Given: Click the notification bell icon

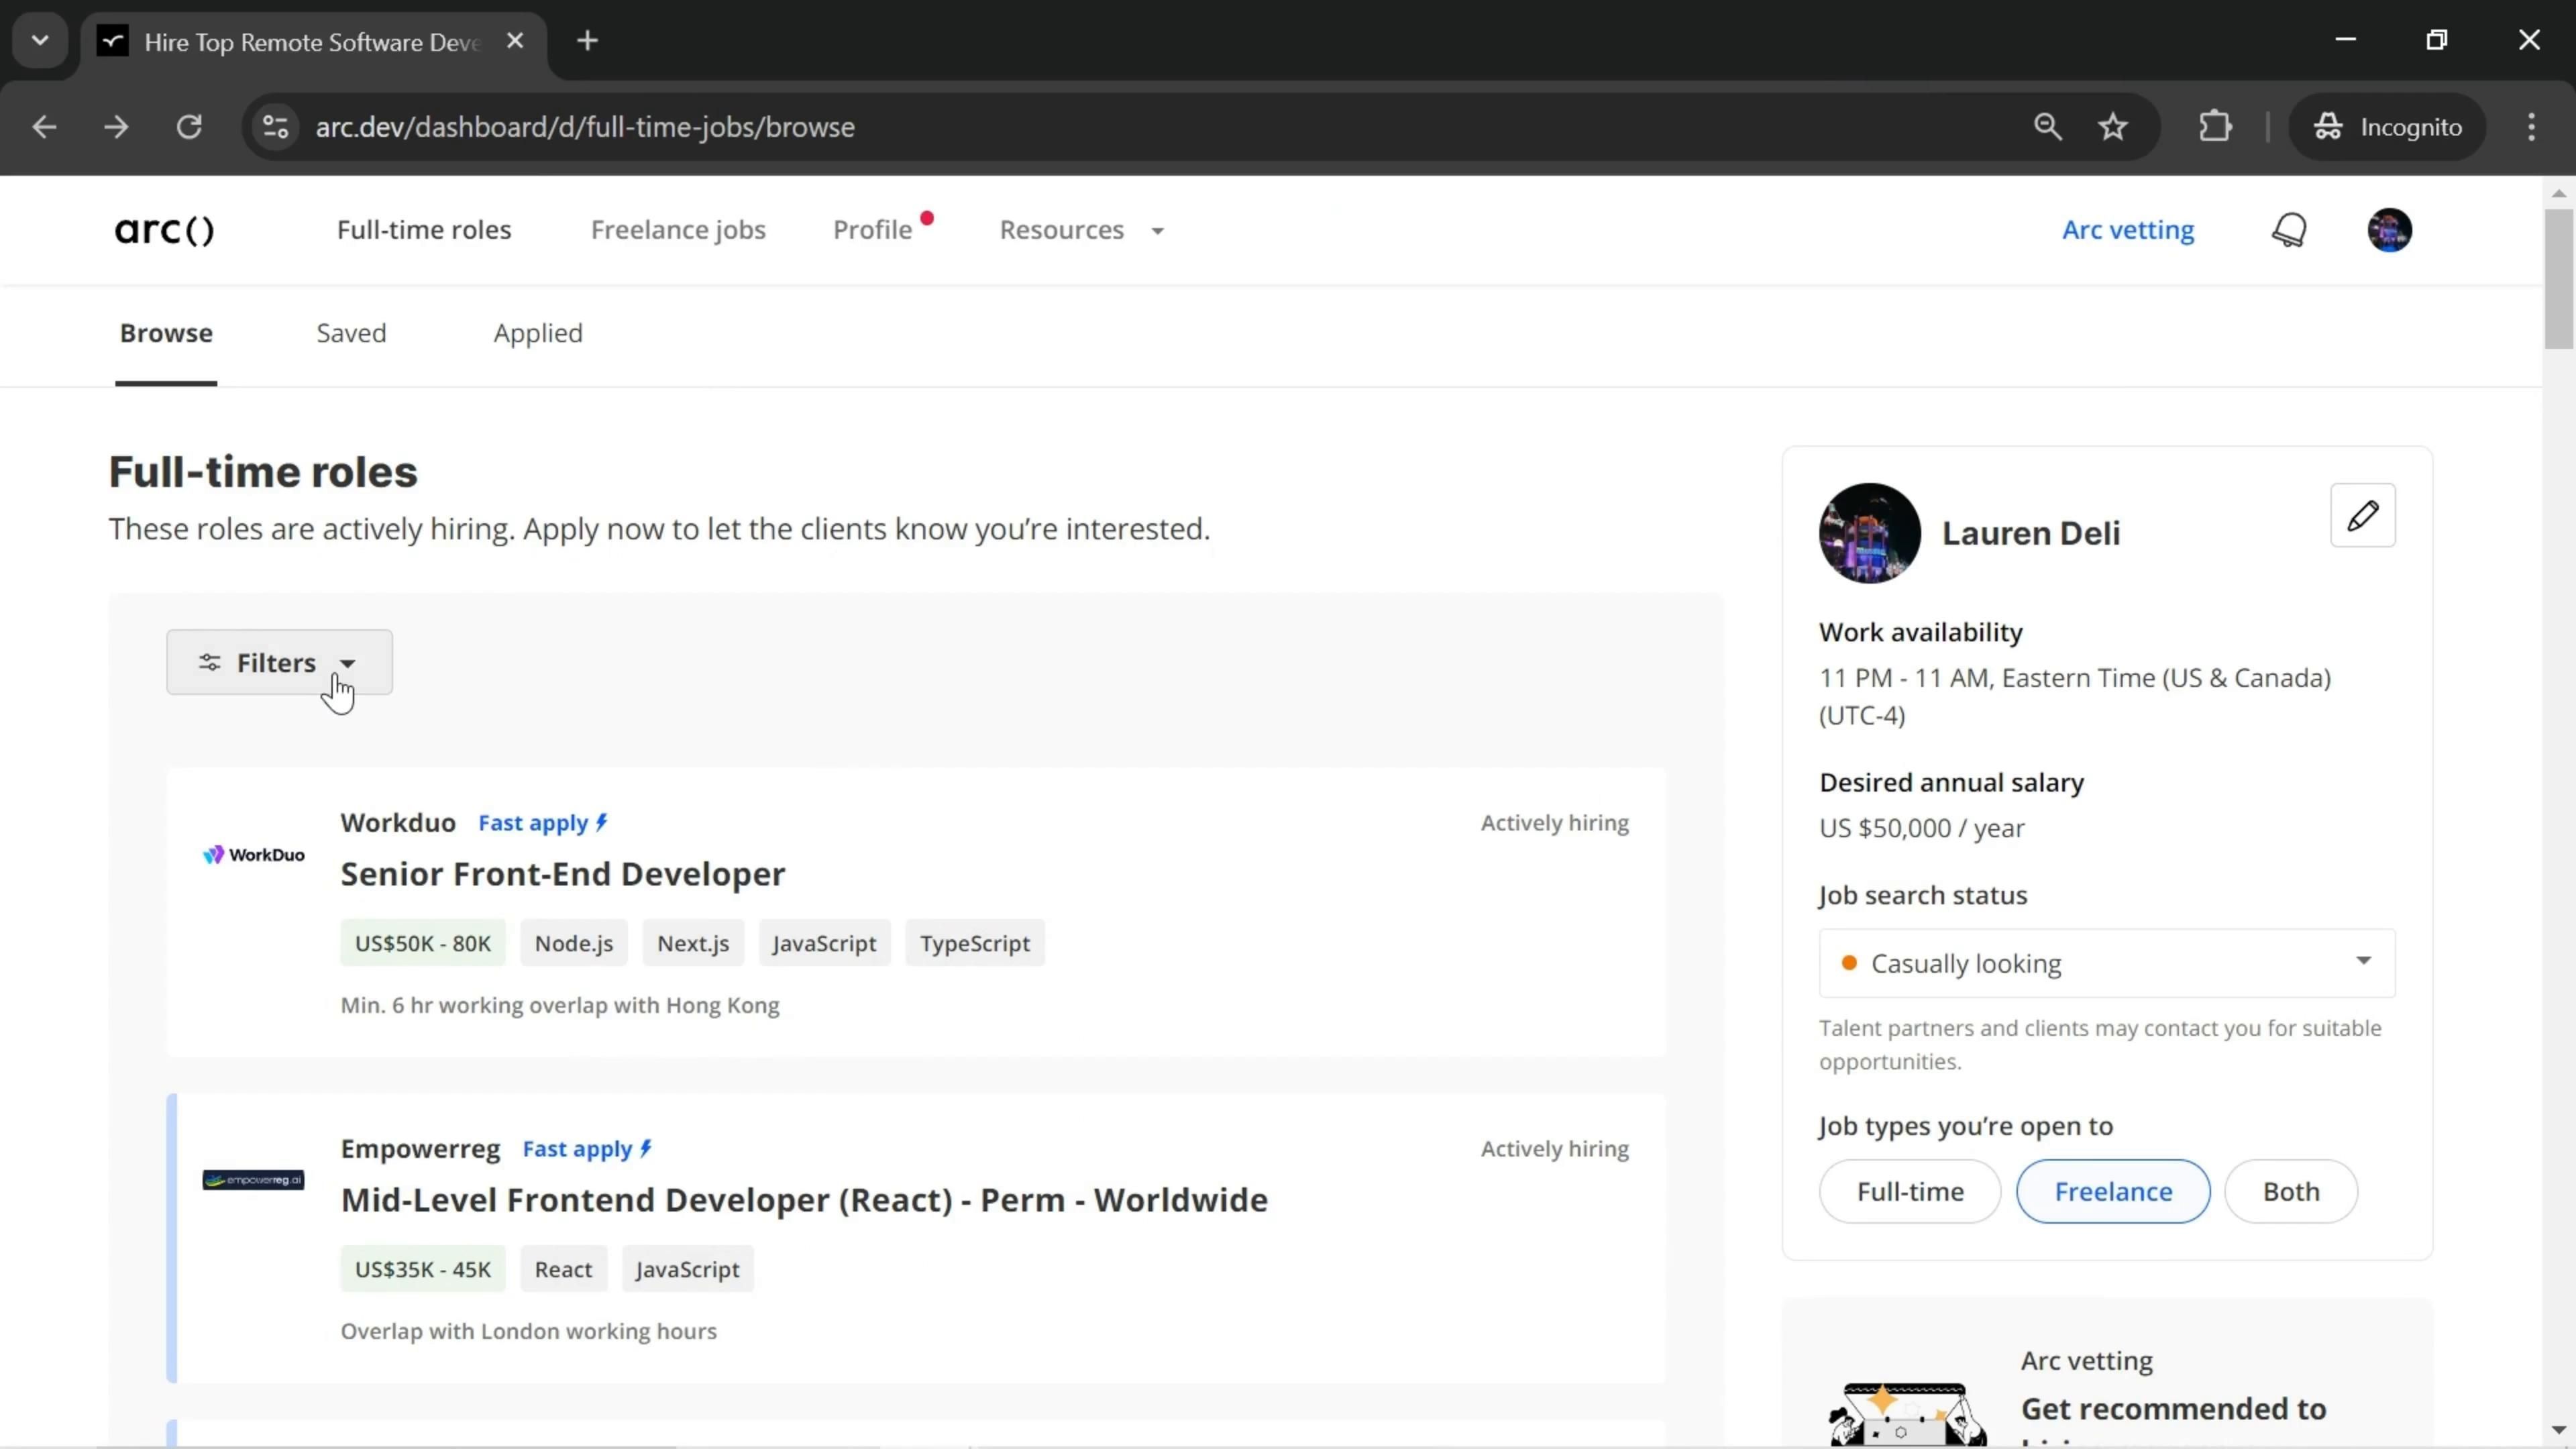Looking at the screenshot, I should point(2289,230).
